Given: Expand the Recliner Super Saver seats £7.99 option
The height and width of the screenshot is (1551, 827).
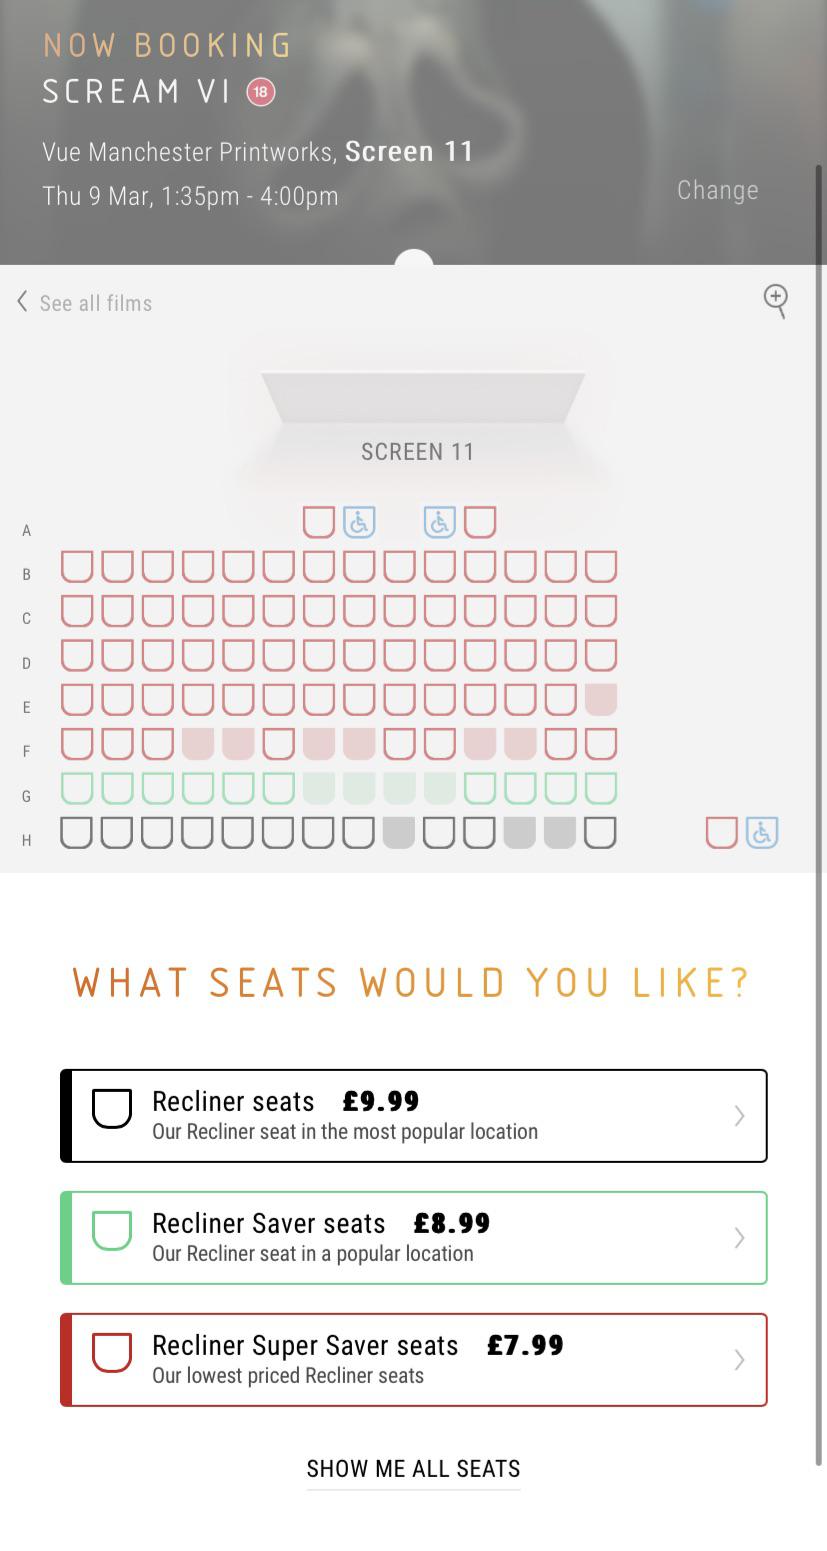Looking at the screenshot, I should [413, 1360].
